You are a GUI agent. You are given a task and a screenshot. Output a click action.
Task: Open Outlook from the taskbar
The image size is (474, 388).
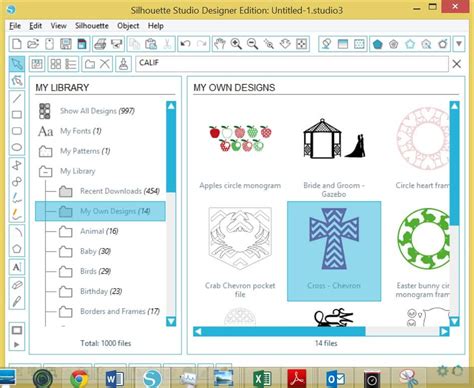click(335, 379)
